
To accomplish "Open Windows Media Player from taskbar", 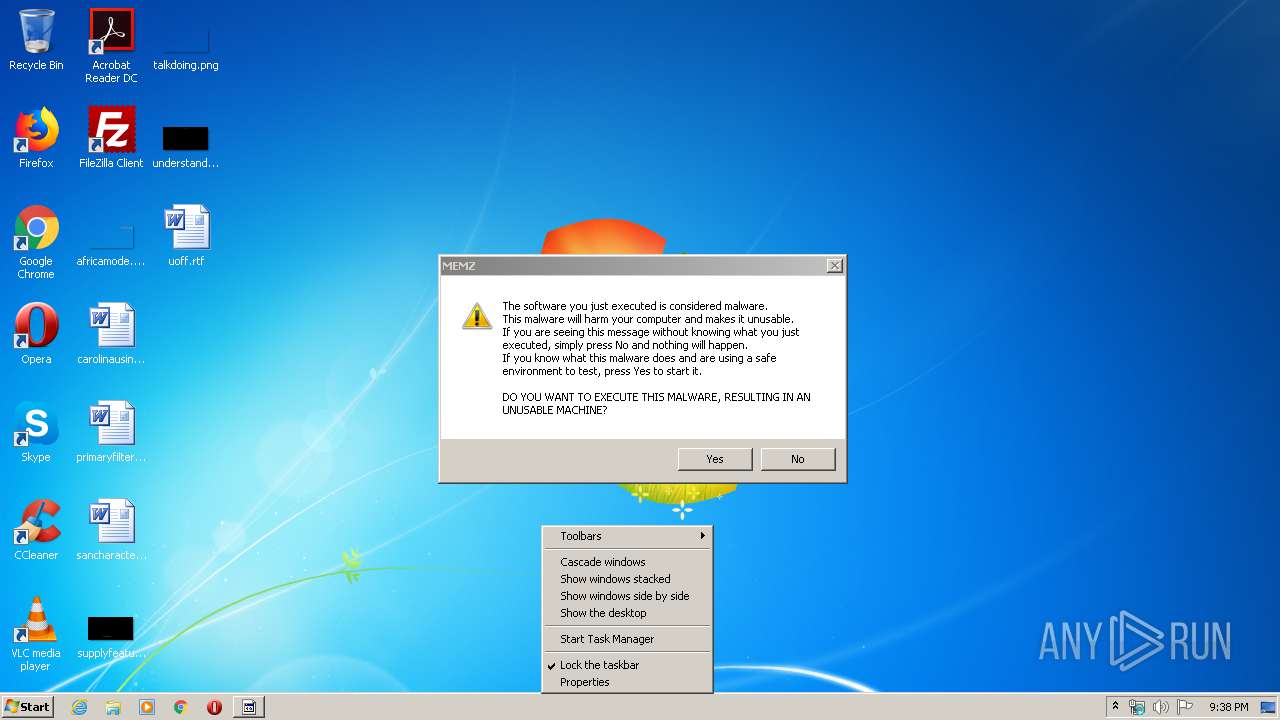I will [147, 707].
